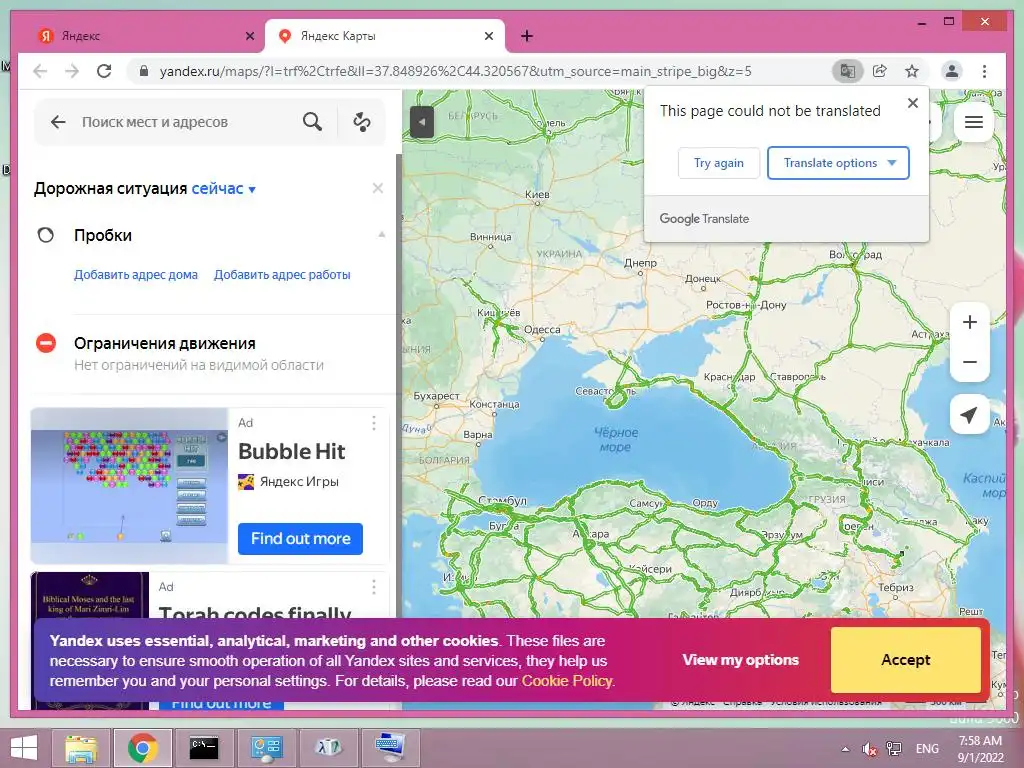Open File Explorer from the taskbar
1024x768 pixels.
(81, 748)
